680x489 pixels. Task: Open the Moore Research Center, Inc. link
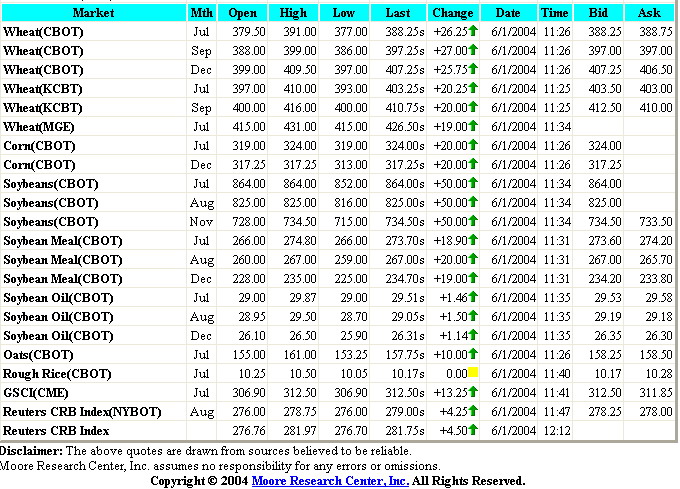tap(330, 481)
